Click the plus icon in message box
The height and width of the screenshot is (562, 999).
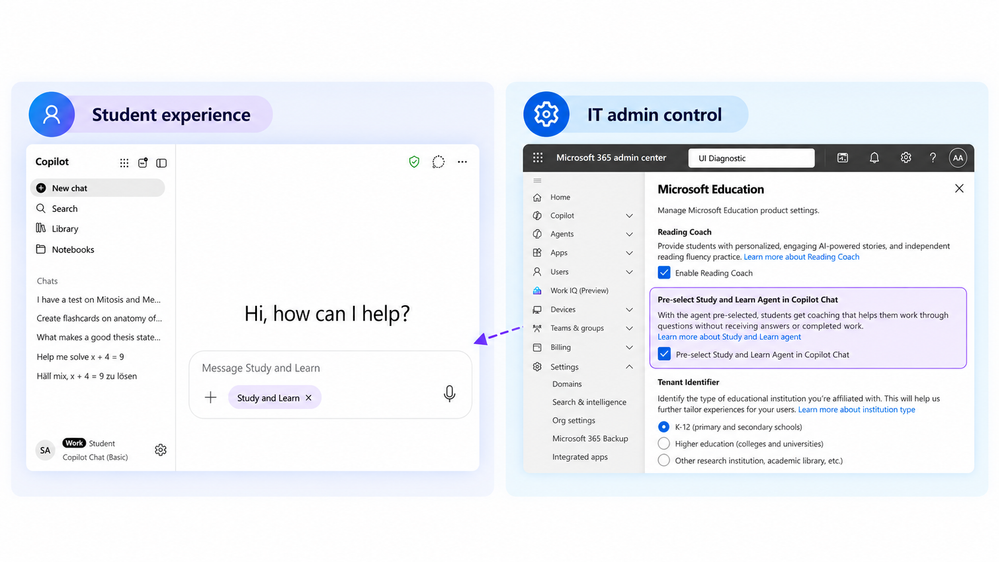coord(210,398)
